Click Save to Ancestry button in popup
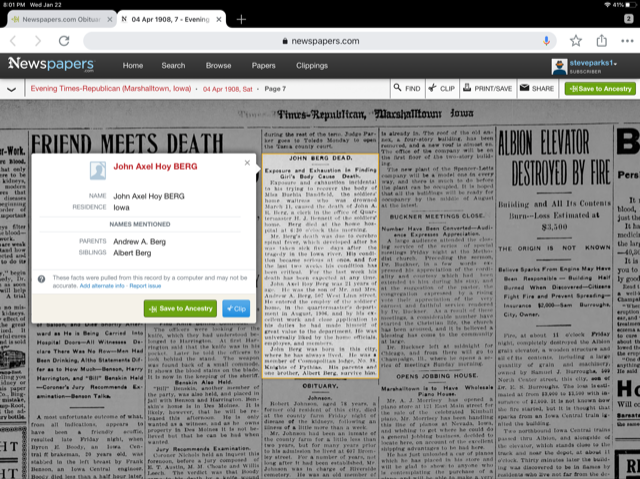This screenshot has height=479, width=640. 180,308
